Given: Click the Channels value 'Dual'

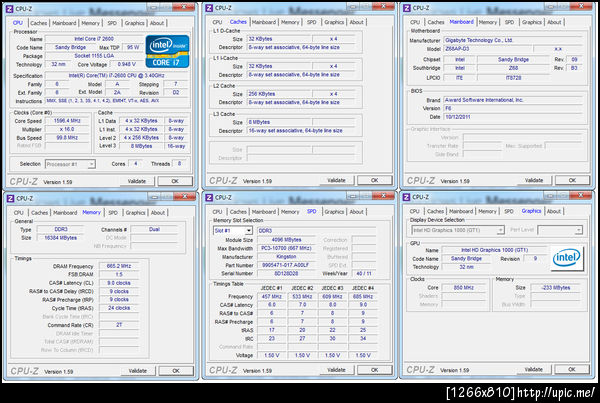Looking at the screenshot, I should coord(155,230).
